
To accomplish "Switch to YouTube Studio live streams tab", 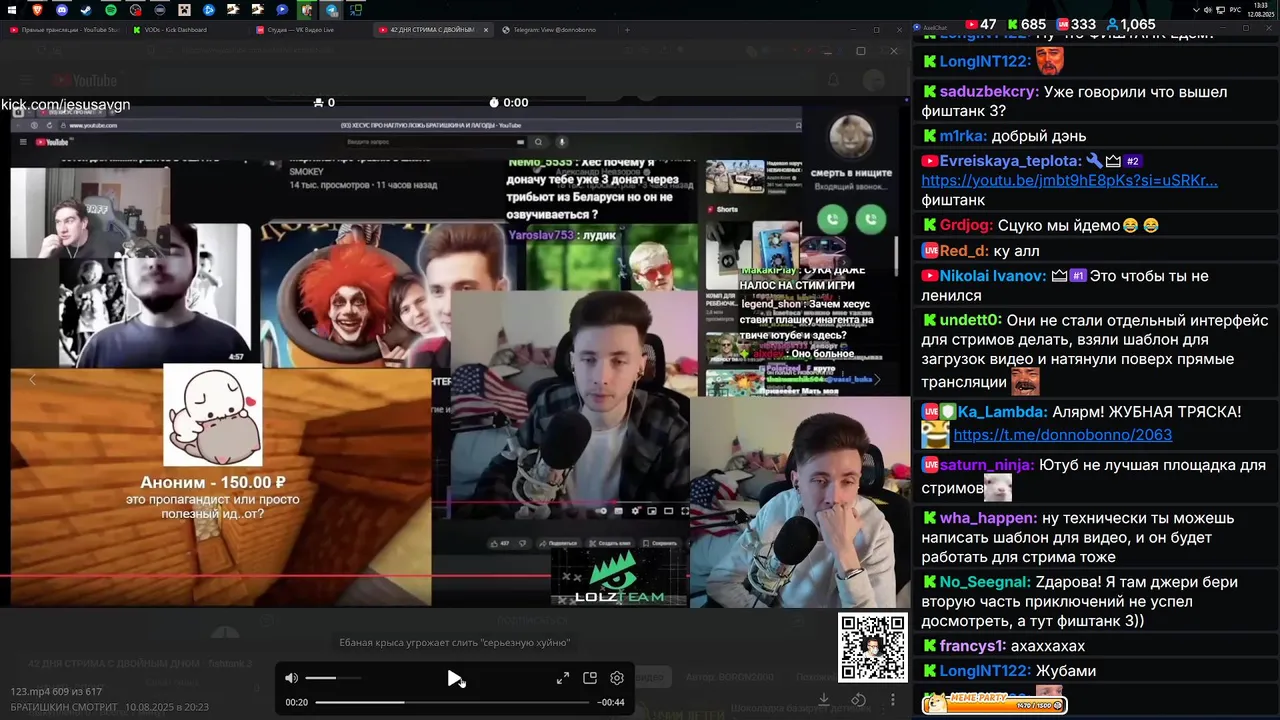I will [x=63, y=30].
